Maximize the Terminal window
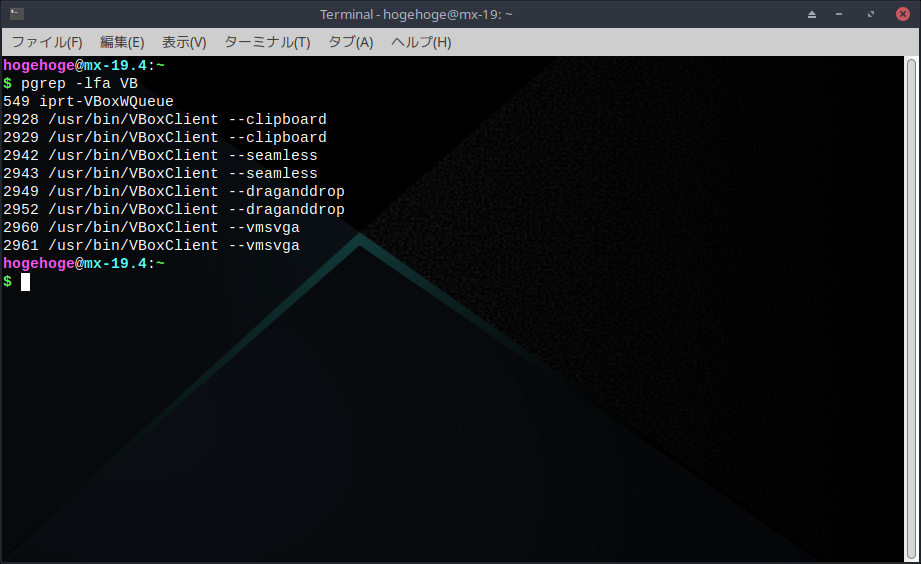This screenshot has width=921, height=564. [x=870, y=14]
